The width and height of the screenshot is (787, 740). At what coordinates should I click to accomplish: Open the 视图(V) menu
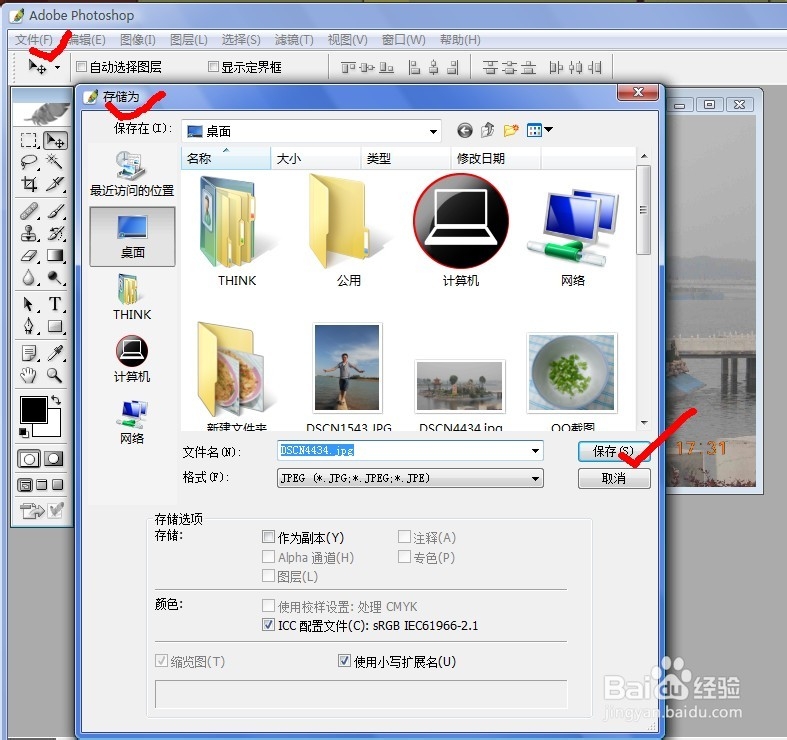[347, 40]
